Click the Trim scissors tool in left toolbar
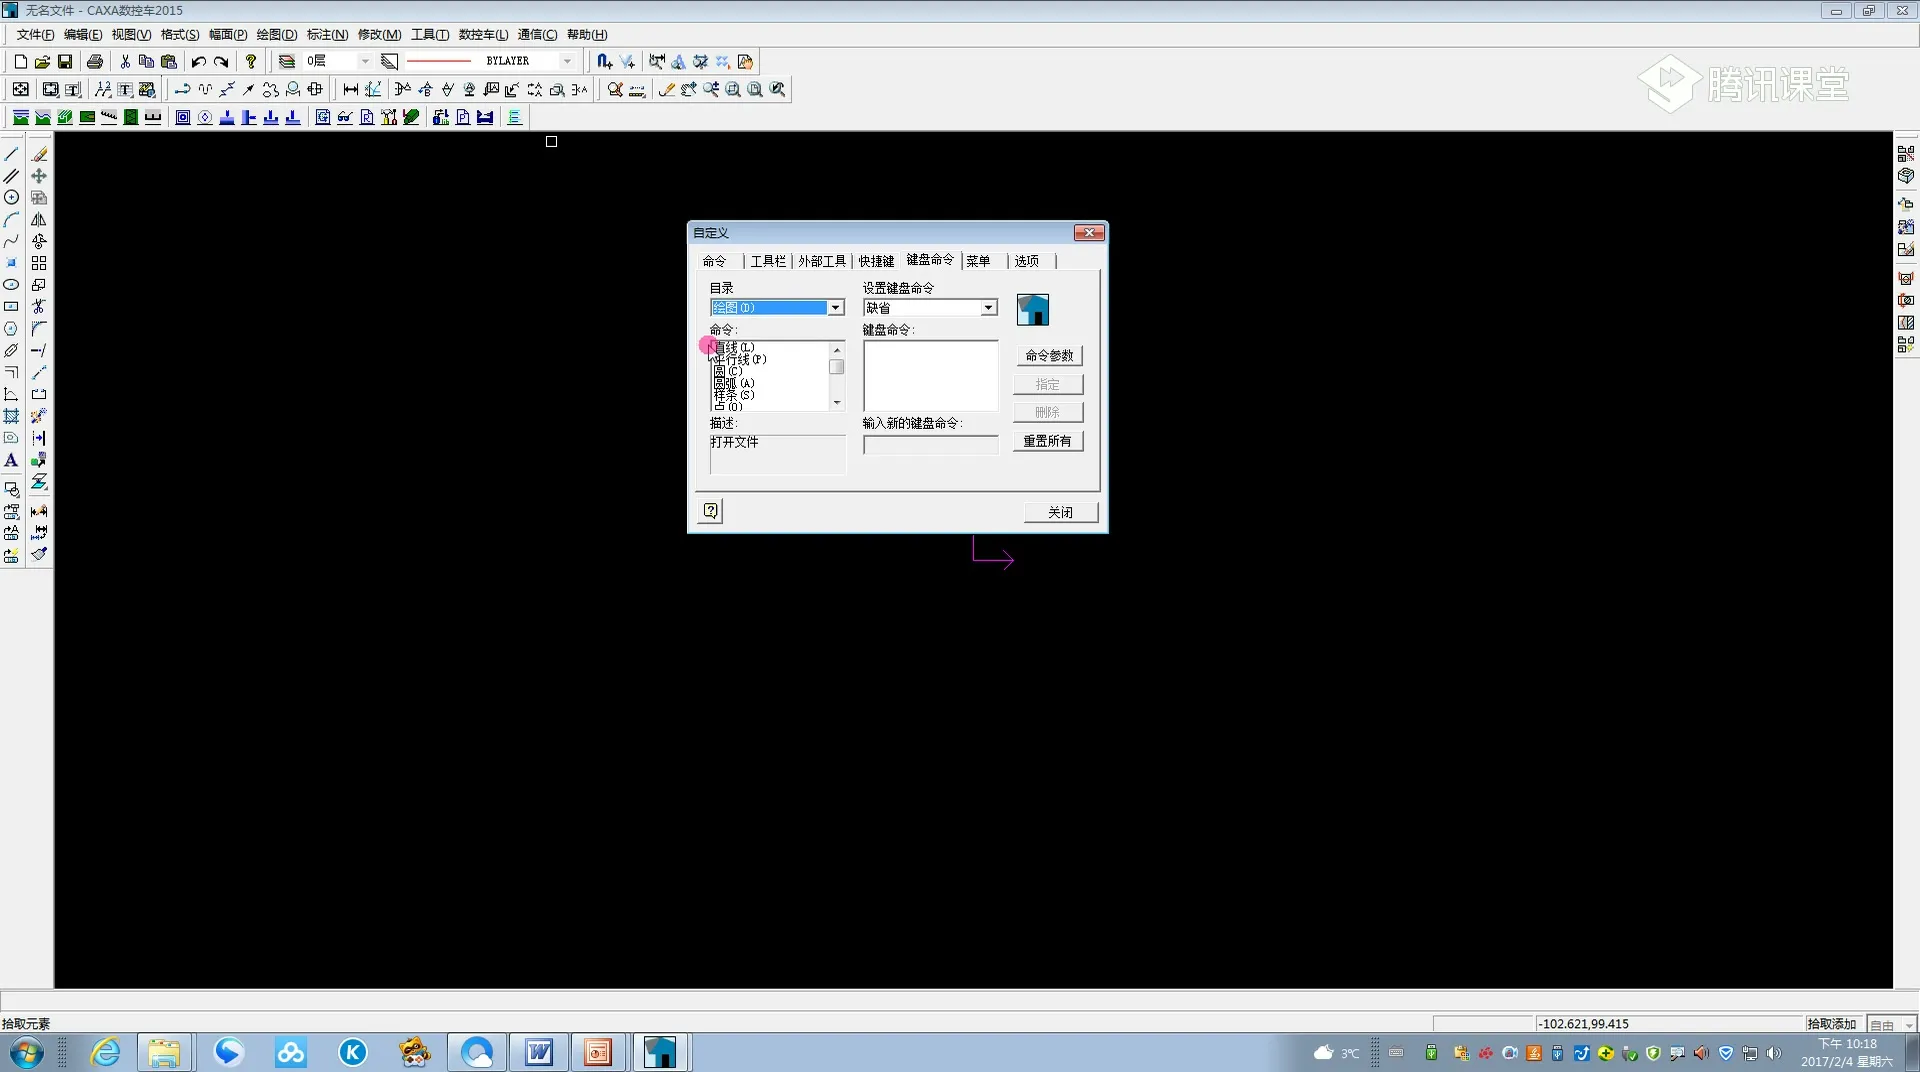This screenshot has height=1072, width=1920. coord(39,307)
